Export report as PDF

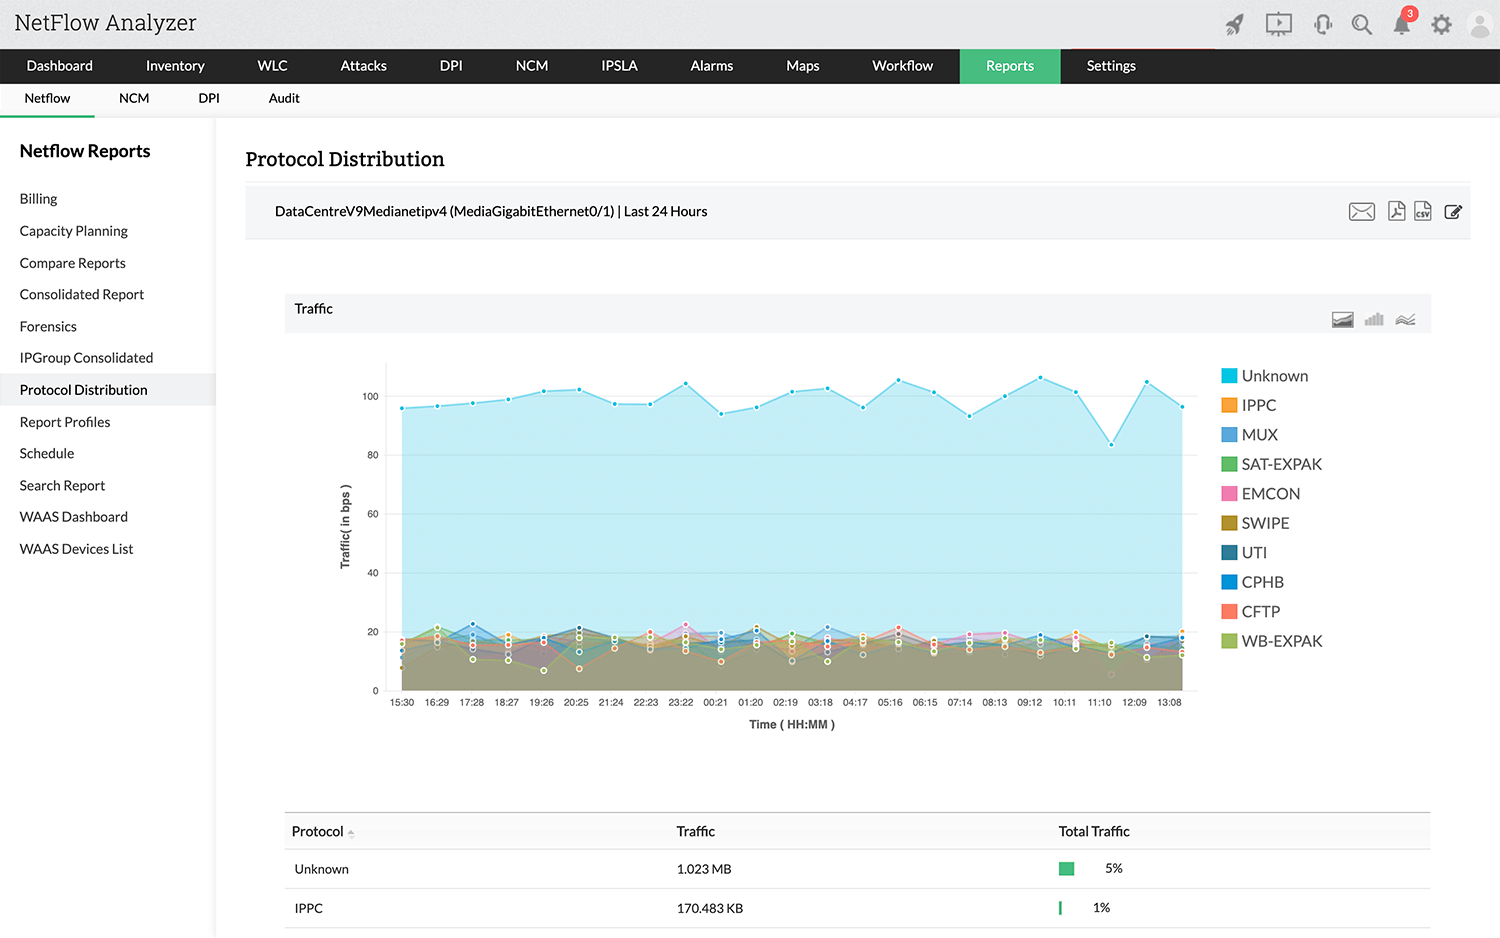point(1396,211)
